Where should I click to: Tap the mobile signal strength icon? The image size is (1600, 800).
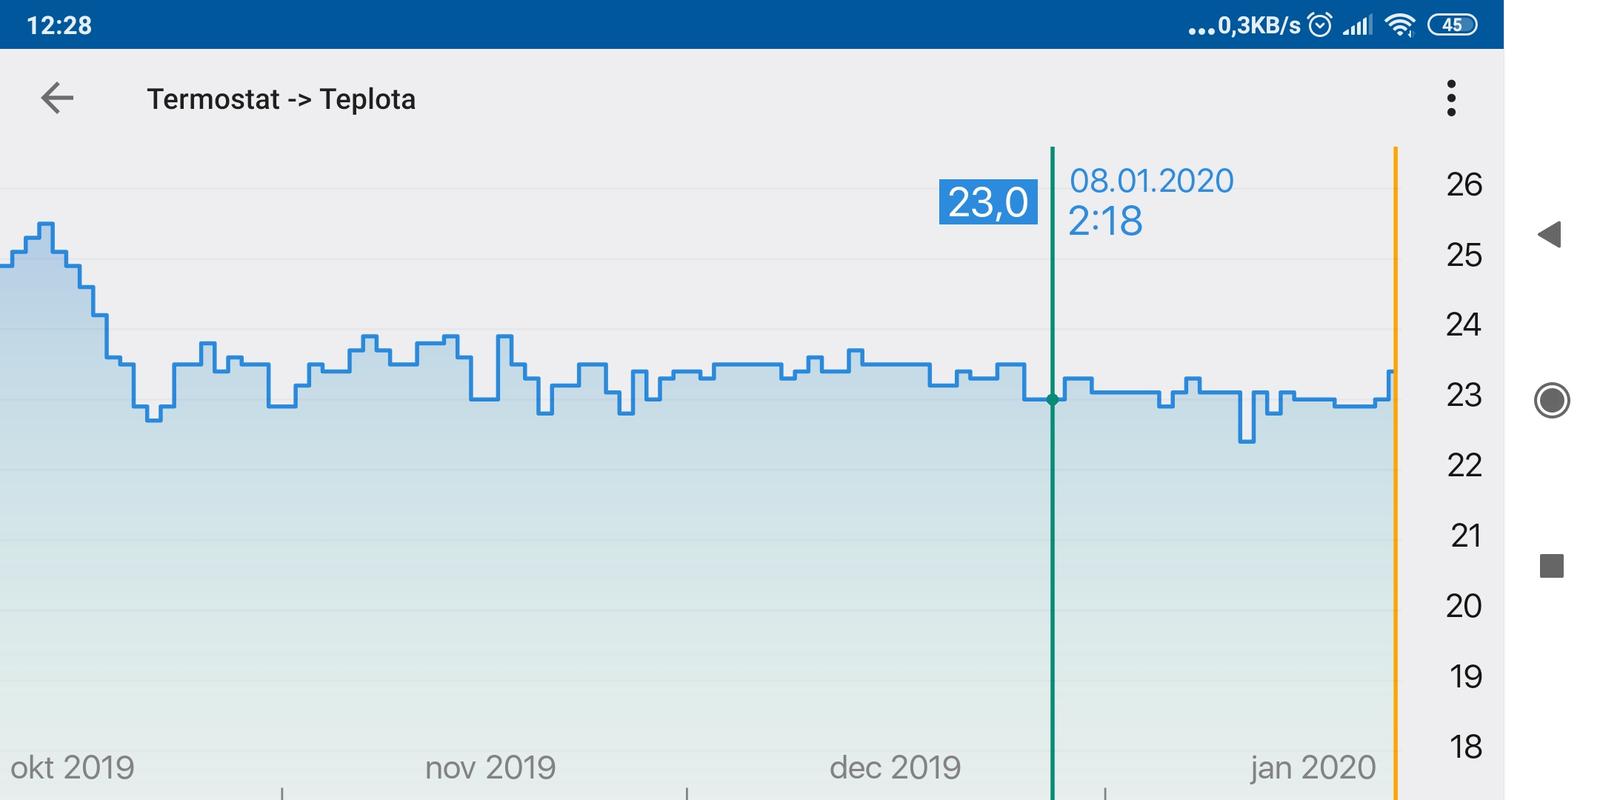pos(1358,25)
